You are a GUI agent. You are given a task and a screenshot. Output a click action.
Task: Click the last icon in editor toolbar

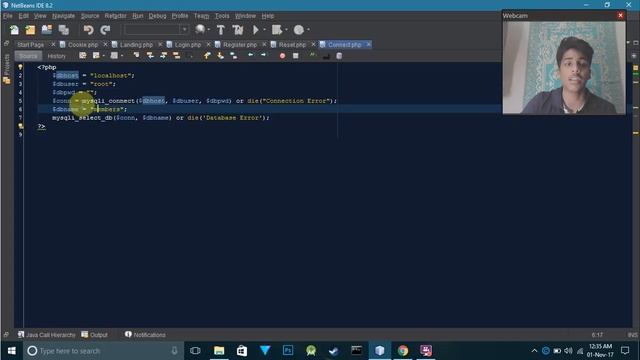pos(339,56)
